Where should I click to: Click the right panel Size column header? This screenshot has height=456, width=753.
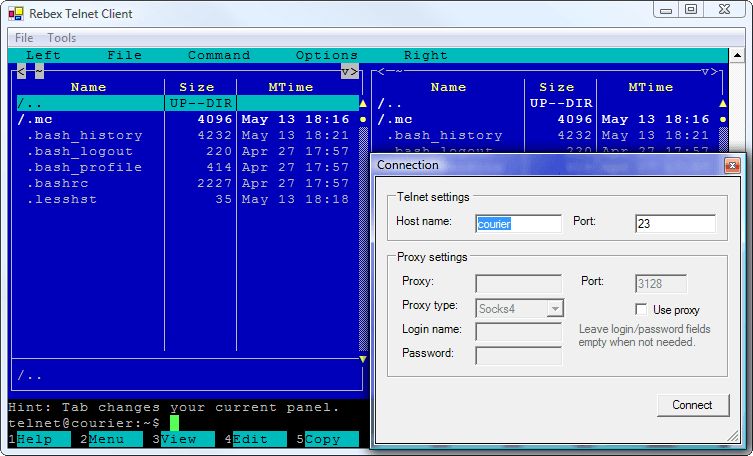tap(557, 87)
